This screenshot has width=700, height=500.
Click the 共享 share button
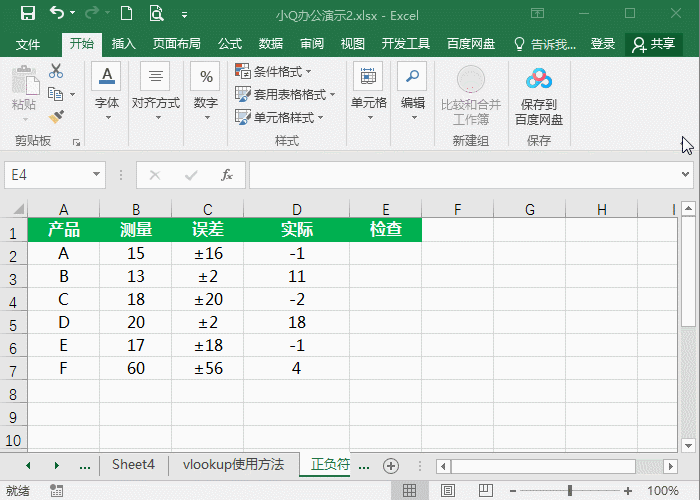(x=654, y=44)
